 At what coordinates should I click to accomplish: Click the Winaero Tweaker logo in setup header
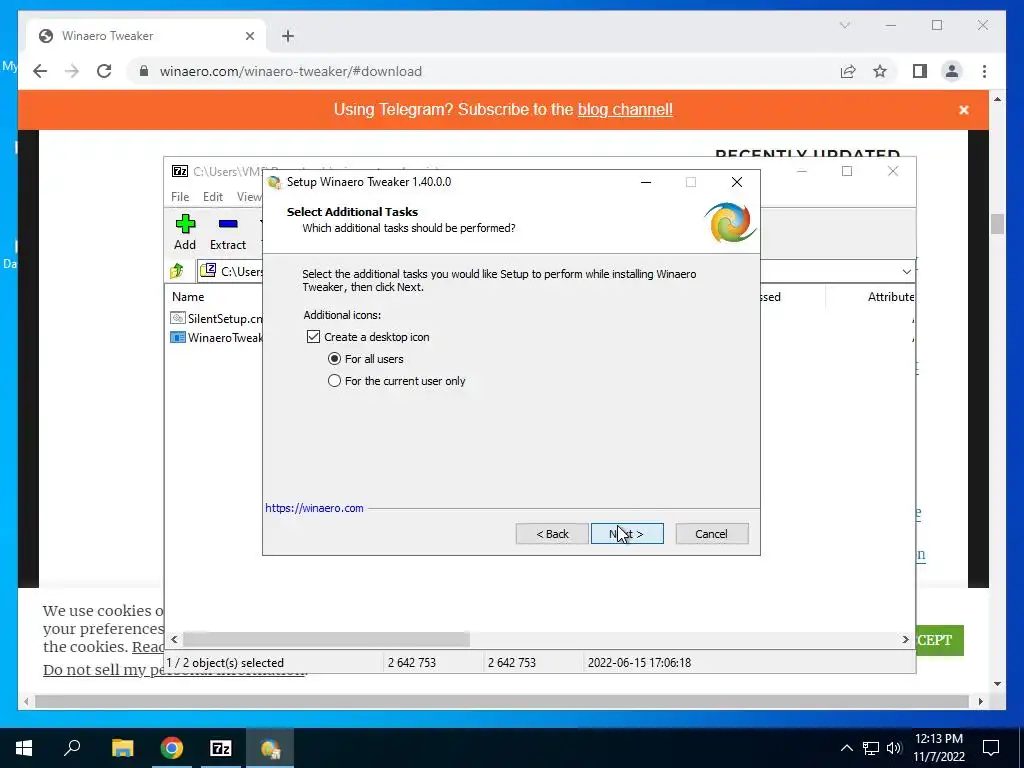tap(730, 223)
